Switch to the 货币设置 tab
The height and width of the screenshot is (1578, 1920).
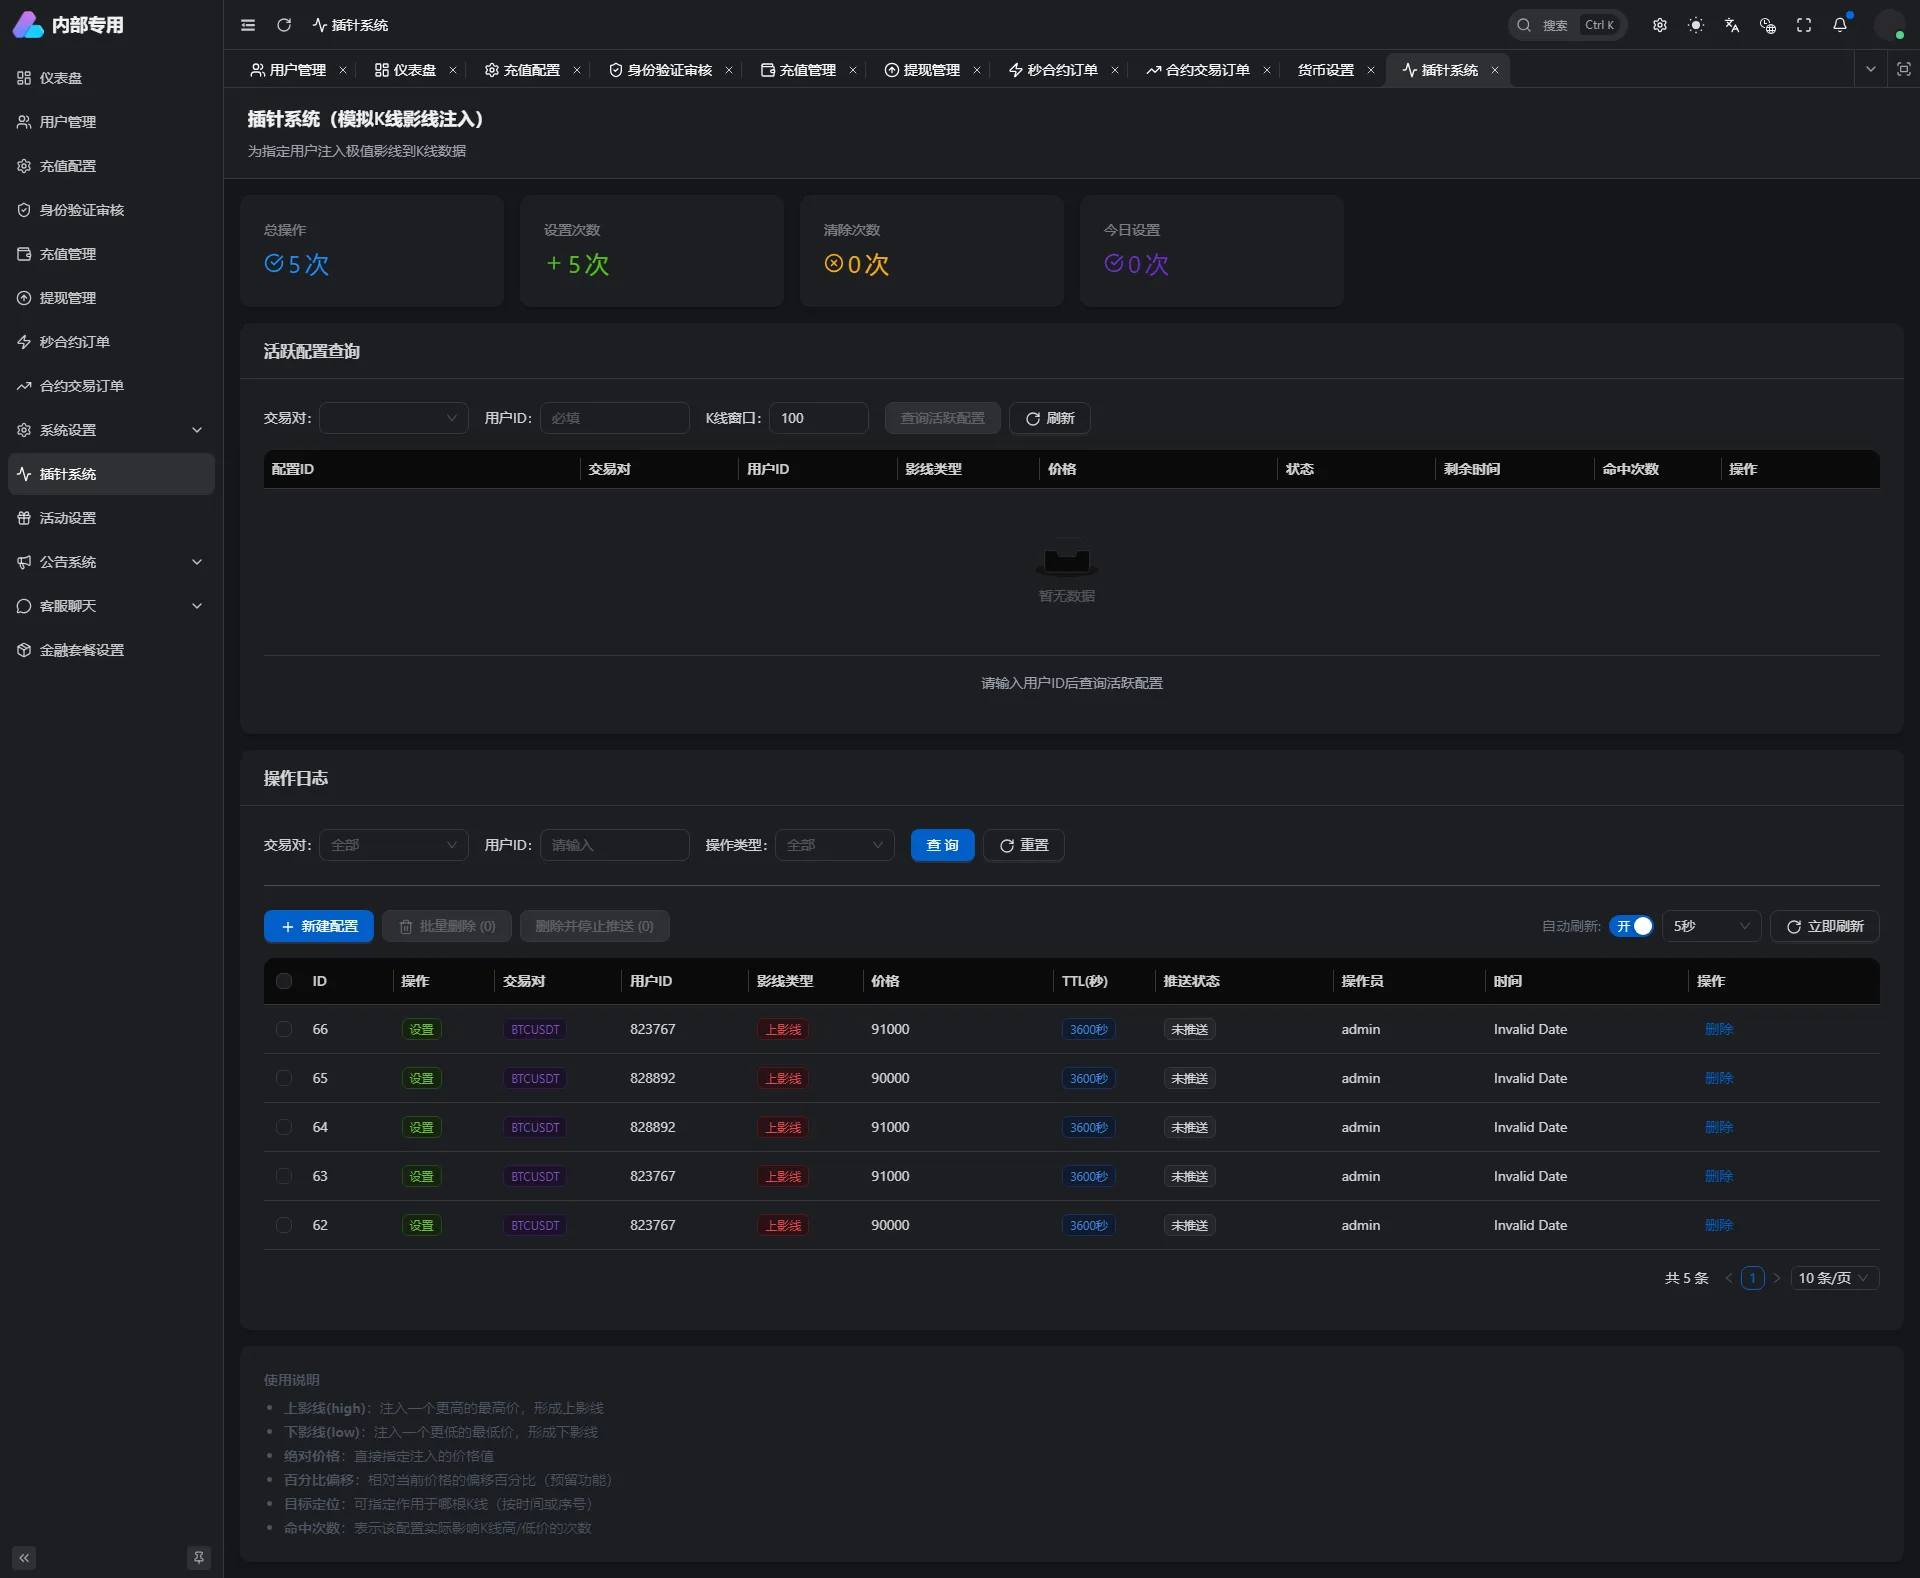click(1325, 70)
